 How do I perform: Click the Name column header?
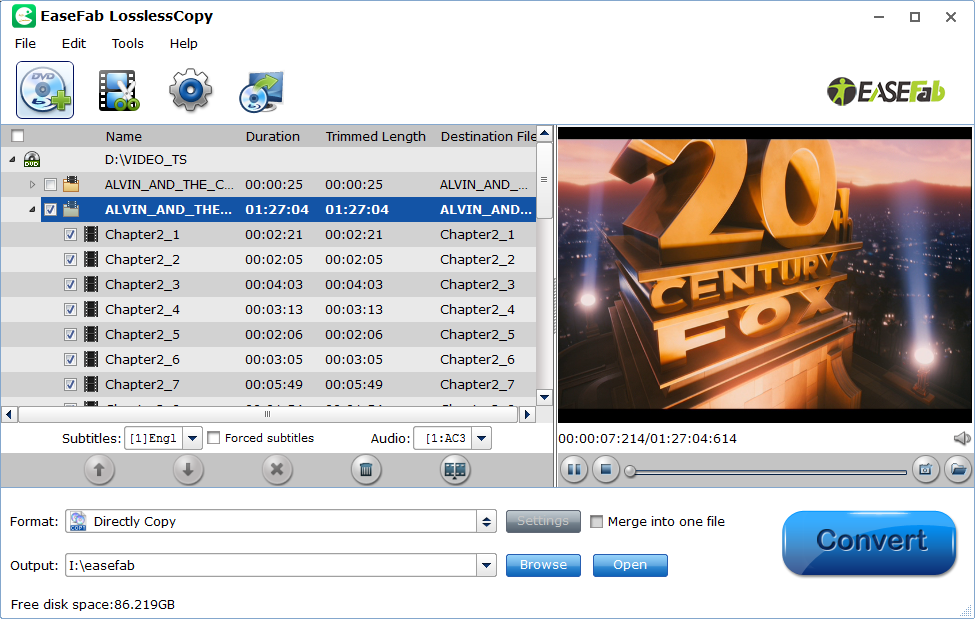click(x=124, y=136)
